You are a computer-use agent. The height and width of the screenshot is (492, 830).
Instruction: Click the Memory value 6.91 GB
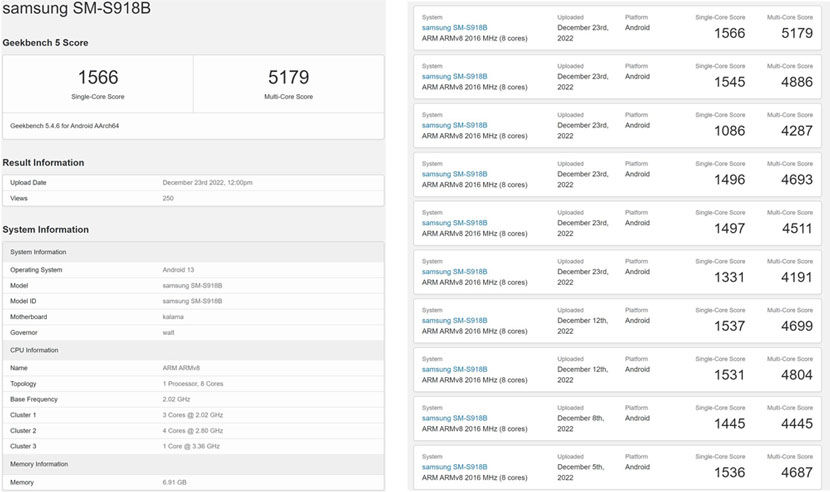point(174,482)
